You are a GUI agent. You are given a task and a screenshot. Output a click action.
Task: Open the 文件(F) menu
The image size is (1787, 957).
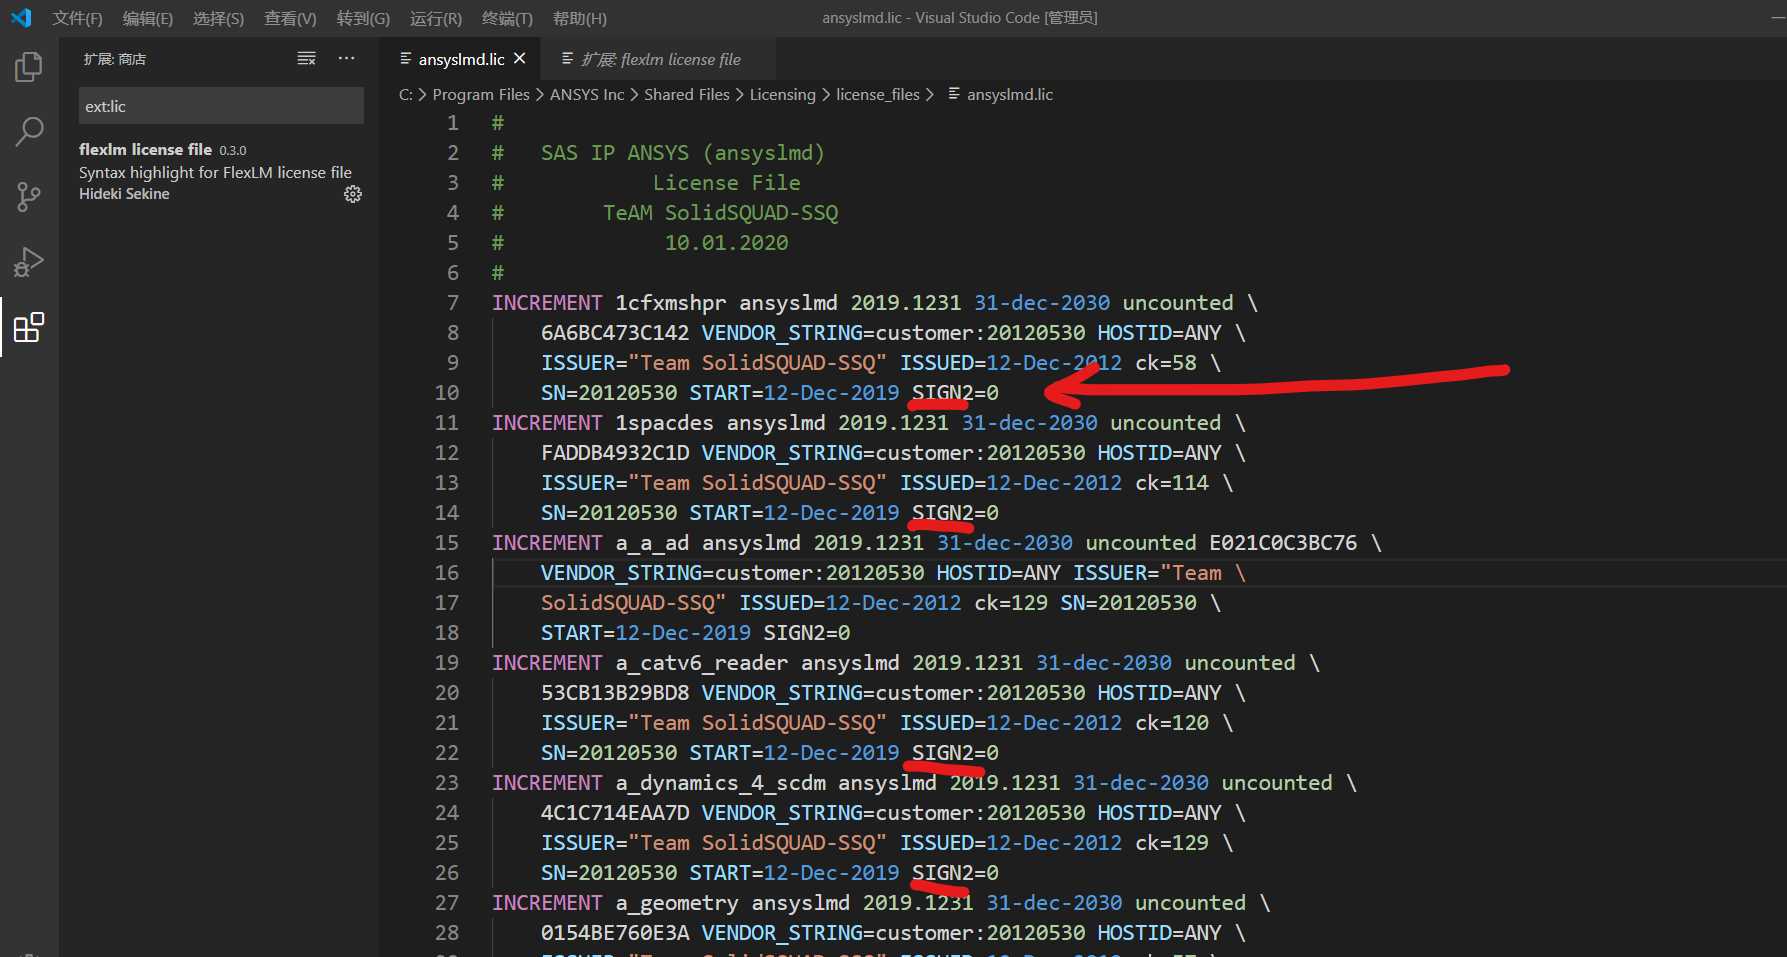click(78, 18)
